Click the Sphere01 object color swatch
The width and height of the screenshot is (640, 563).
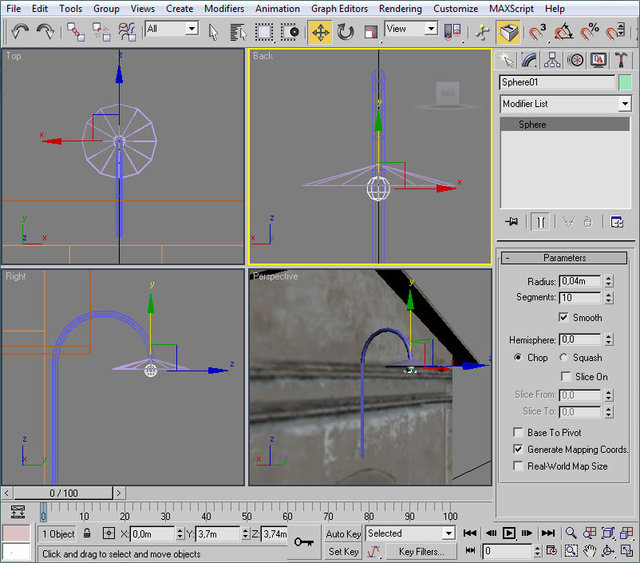coord(625,82)
